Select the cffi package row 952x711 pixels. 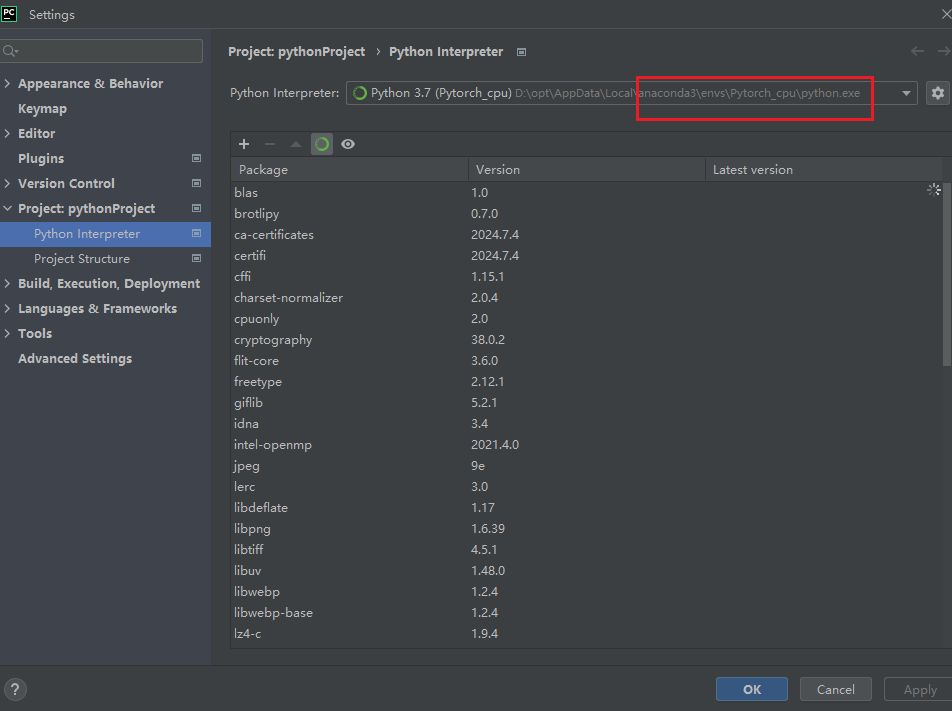coord(586,276)
